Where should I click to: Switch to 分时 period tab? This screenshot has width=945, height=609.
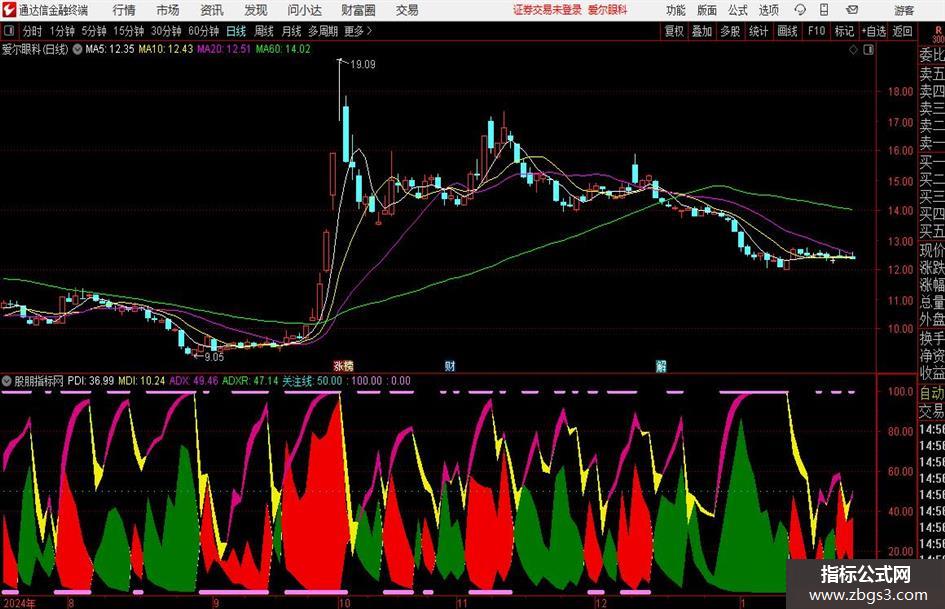32,31
